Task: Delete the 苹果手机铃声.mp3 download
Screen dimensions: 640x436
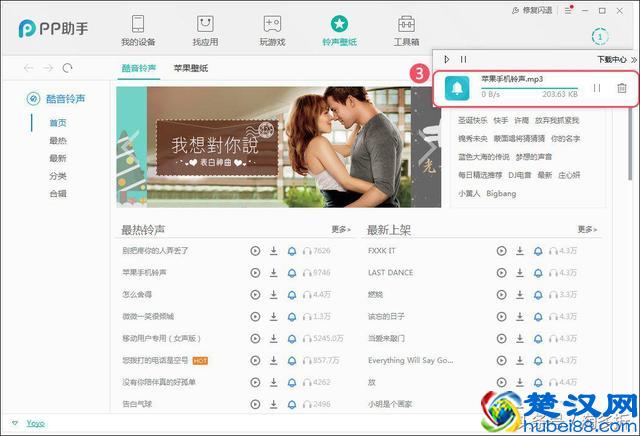Action: coord(622,88)
